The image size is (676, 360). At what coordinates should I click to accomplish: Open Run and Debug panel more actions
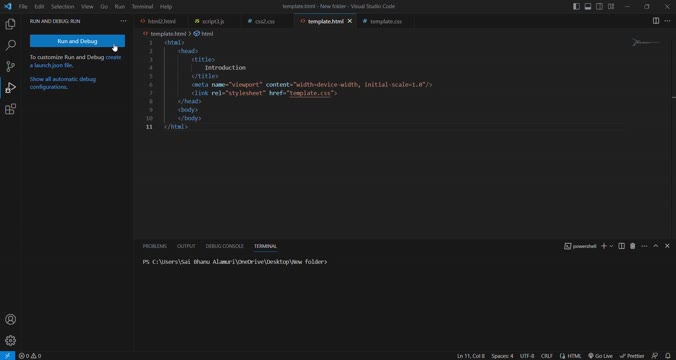click(123, 21)
